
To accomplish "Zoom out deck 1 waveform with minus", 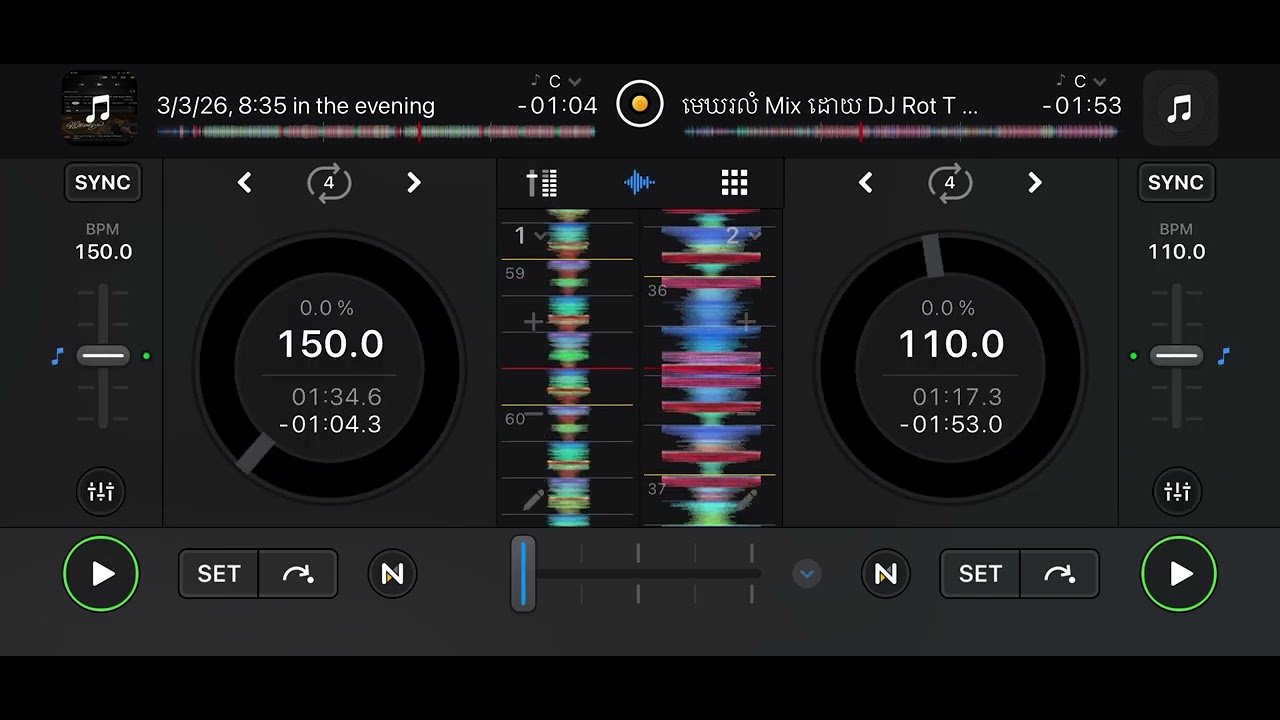I will coord(535,413).
